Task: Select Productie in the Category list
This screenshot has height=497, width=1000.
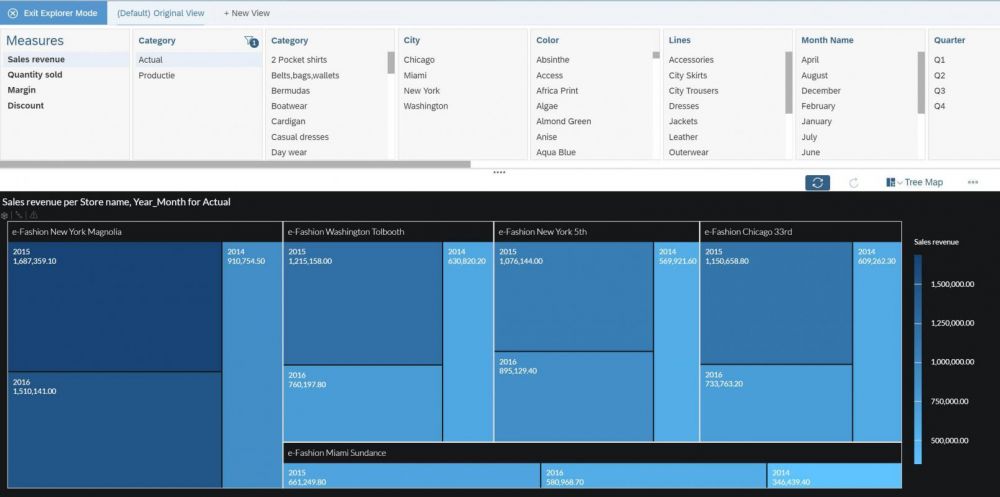Action: coord(198,75)
